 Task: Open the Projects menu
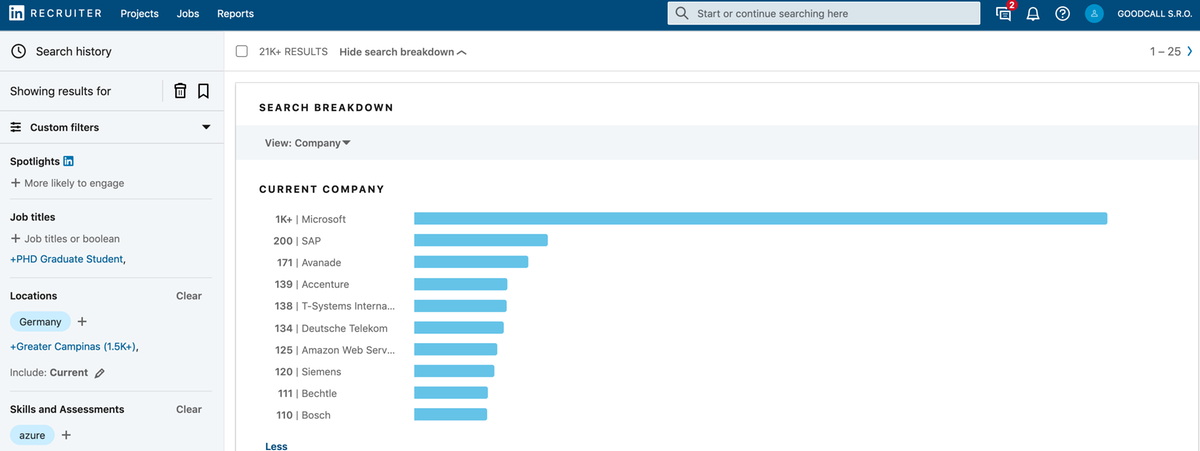(140, 14)
